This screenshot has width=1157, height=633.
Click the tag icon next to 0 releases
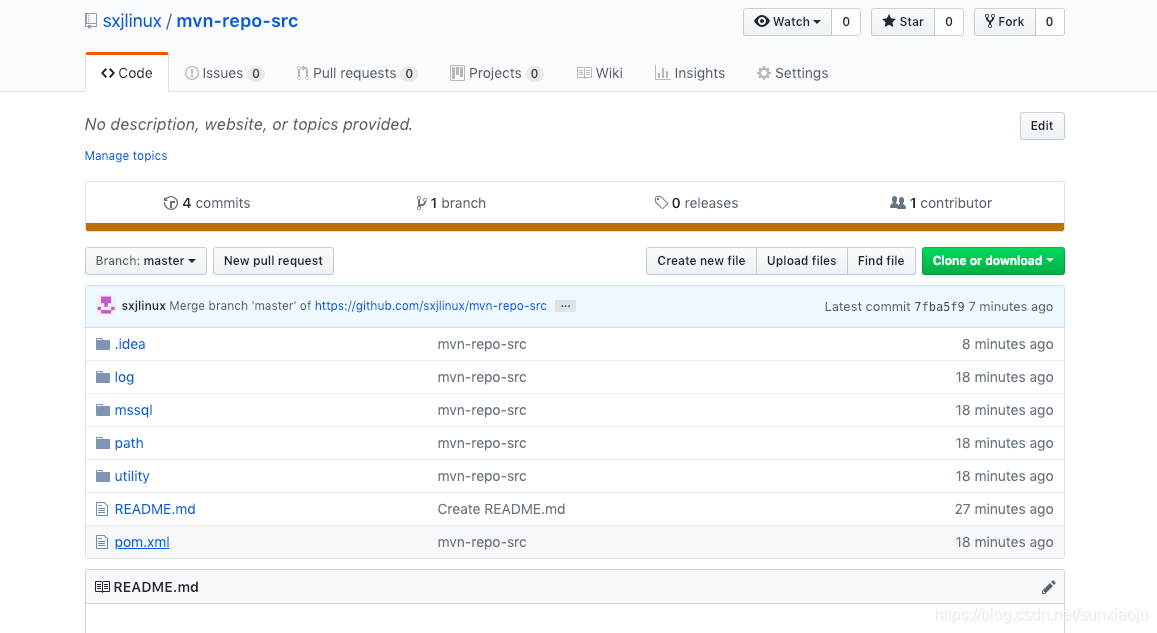pos(661,202)
